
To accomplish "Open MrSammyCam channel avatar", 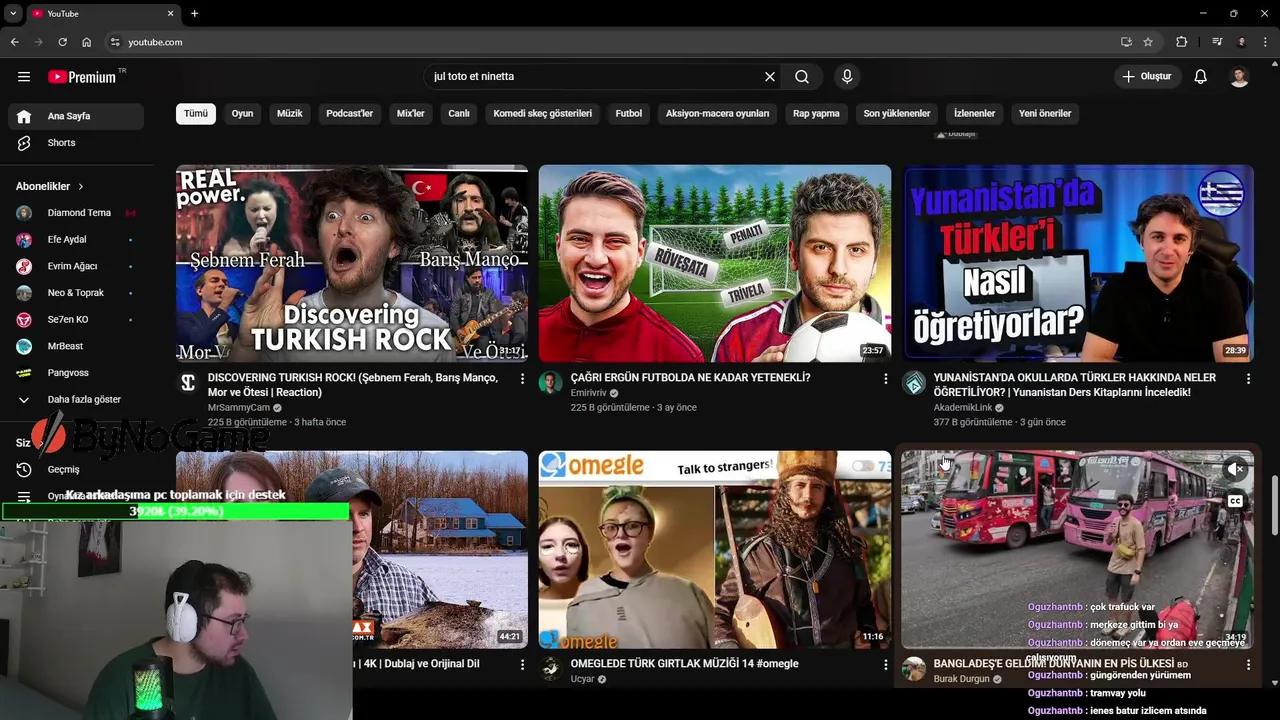I will coord(188,383).
